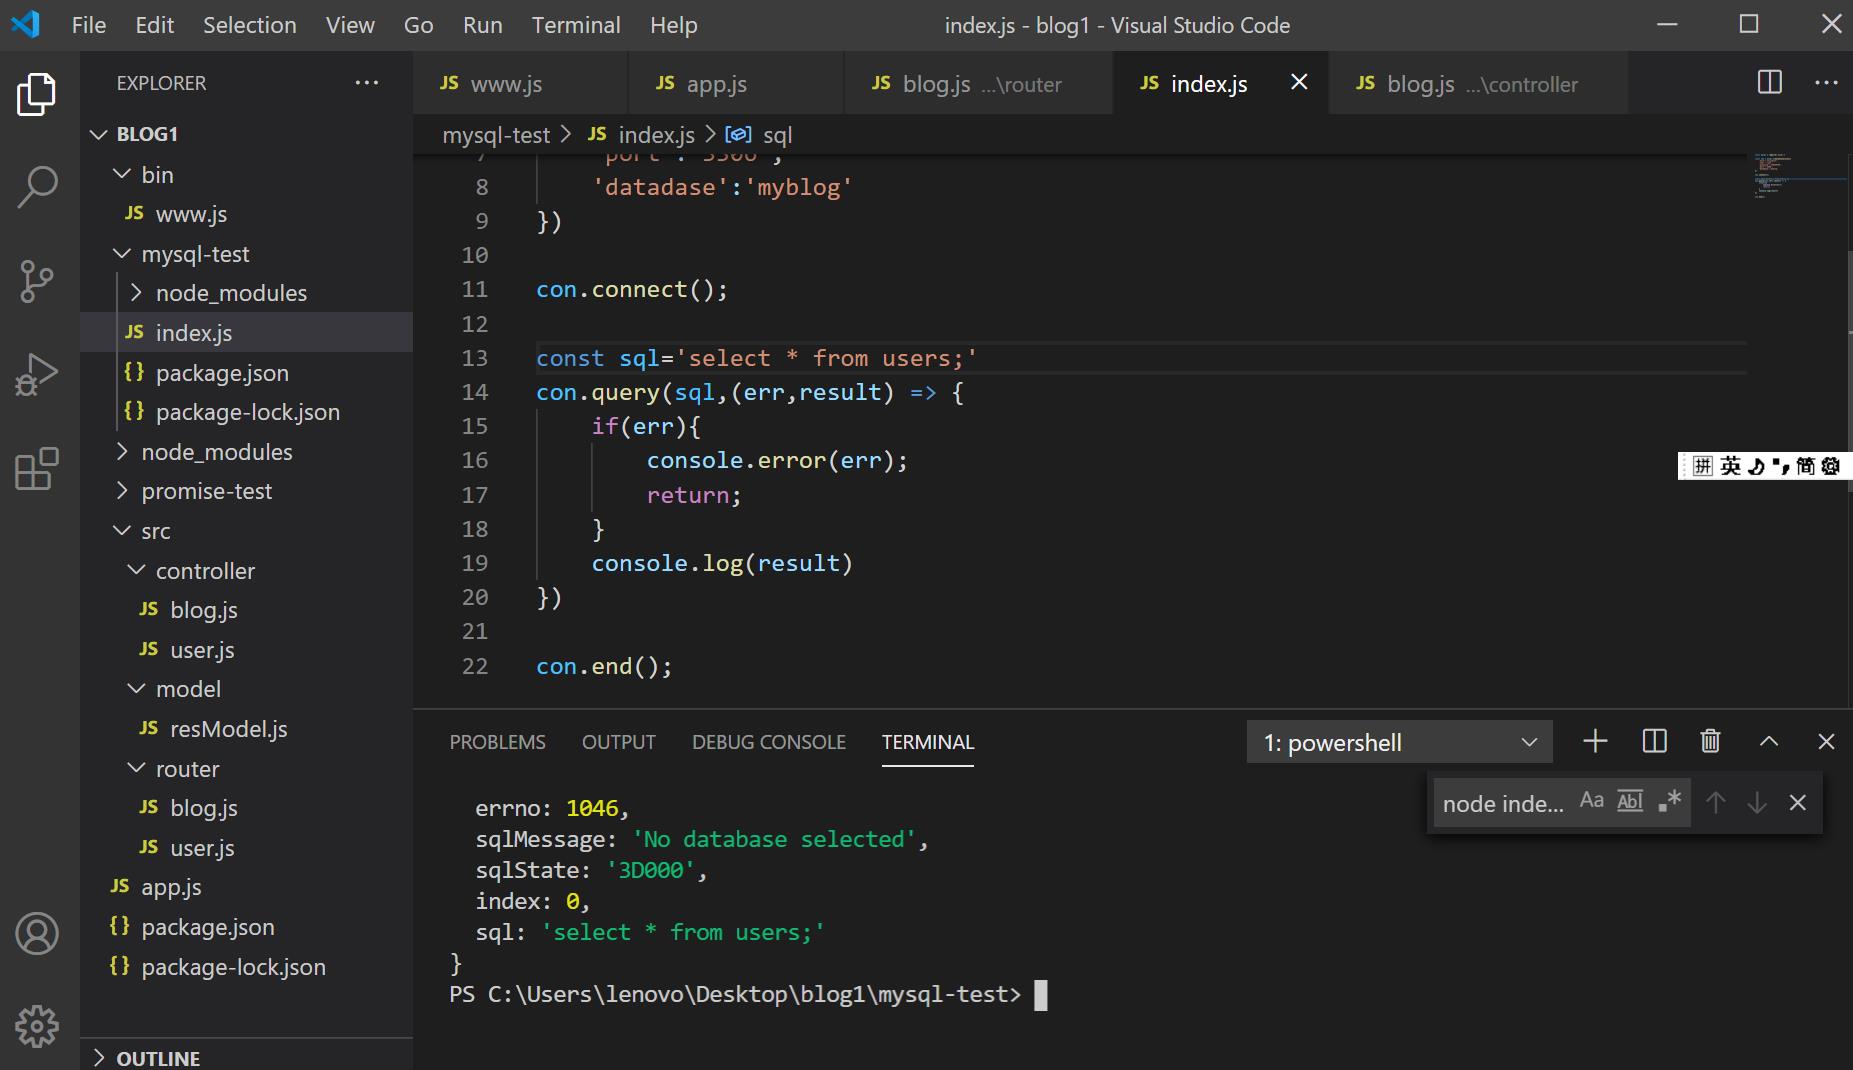This screenshot has width=1853, height=1070.
Task: Click the terminal find input field
Action: (x=1502, y=804)
